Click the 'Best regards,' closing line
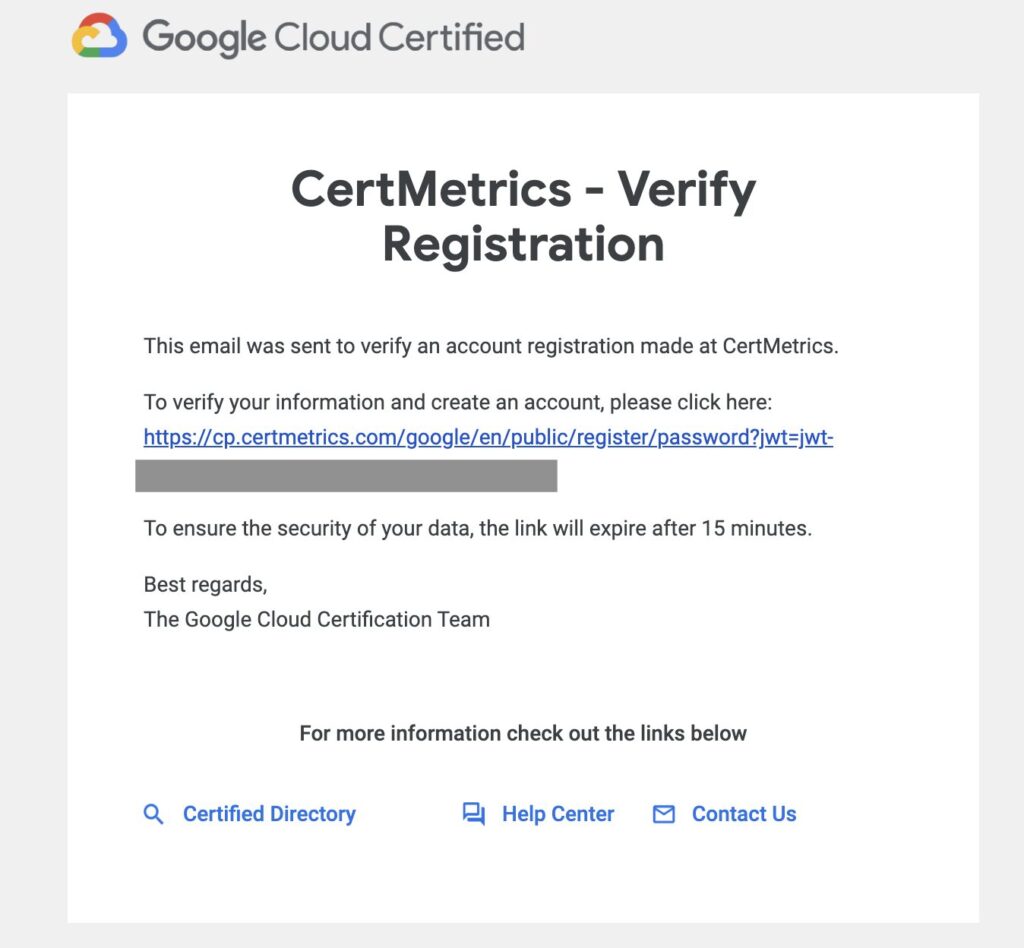This screenshot has width=1024, height=948. (x=206, y=584)
